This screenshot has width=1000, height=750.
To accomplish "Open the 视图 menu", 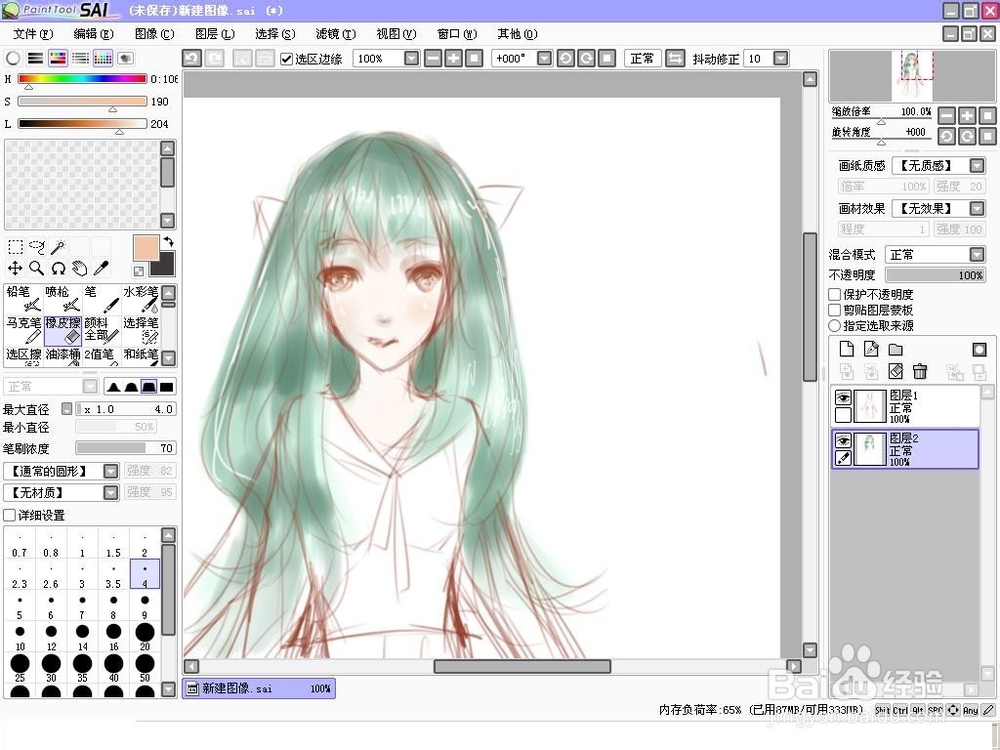I will click(x=396, y=34).
